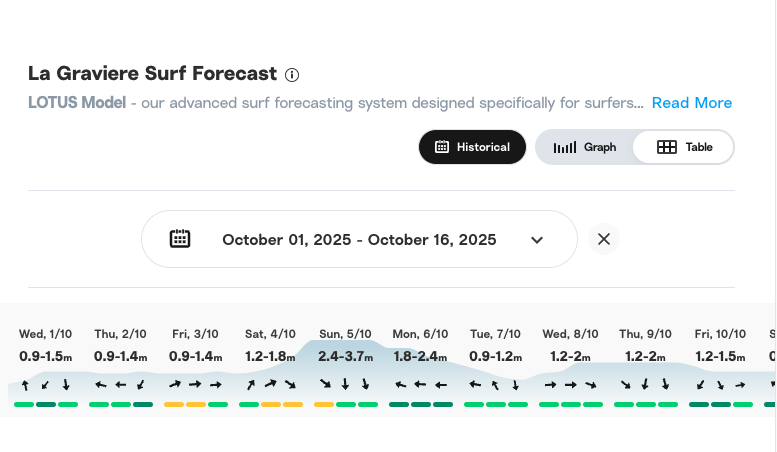Screen dimensions: 777x452
Task: Click the first wind arrow under Wed, 1/10
Action: 25,384
